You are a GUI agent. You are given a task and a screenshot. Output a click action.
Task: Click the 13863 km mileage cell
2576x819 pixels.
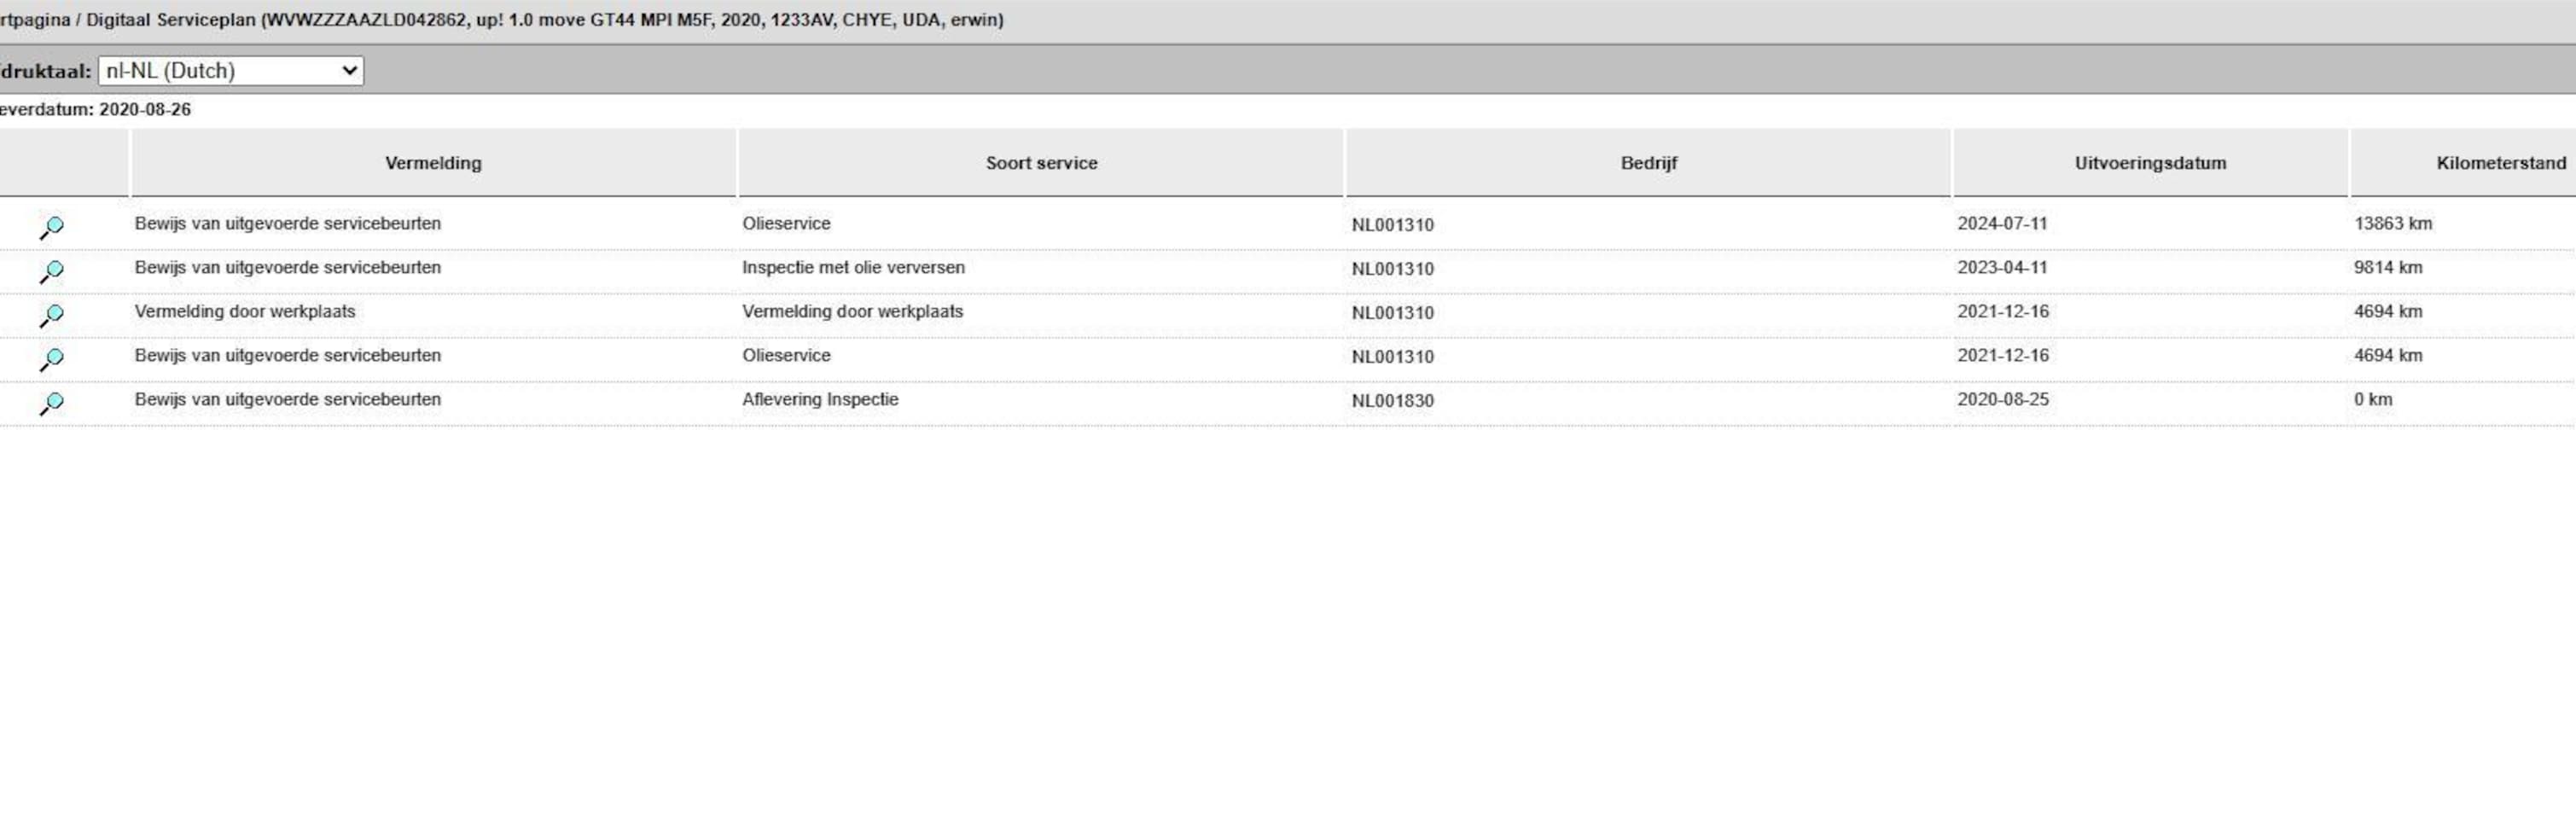click(2392, 224)
